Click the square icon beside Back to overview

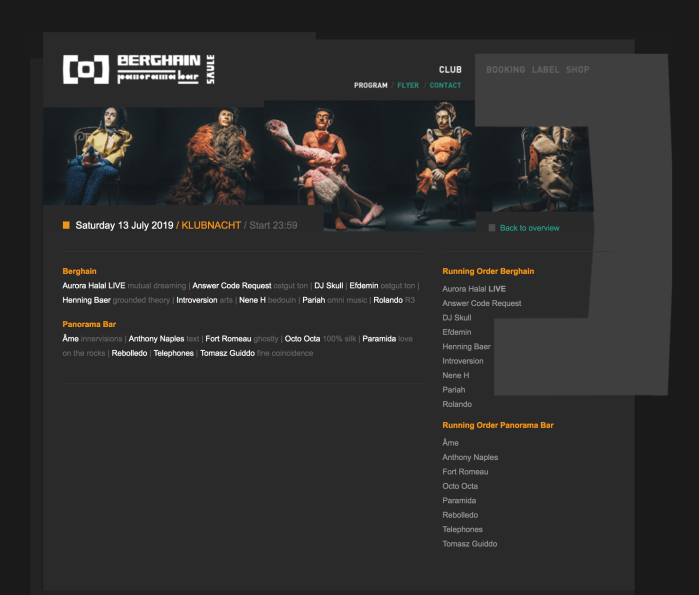(x=492, y=228)
